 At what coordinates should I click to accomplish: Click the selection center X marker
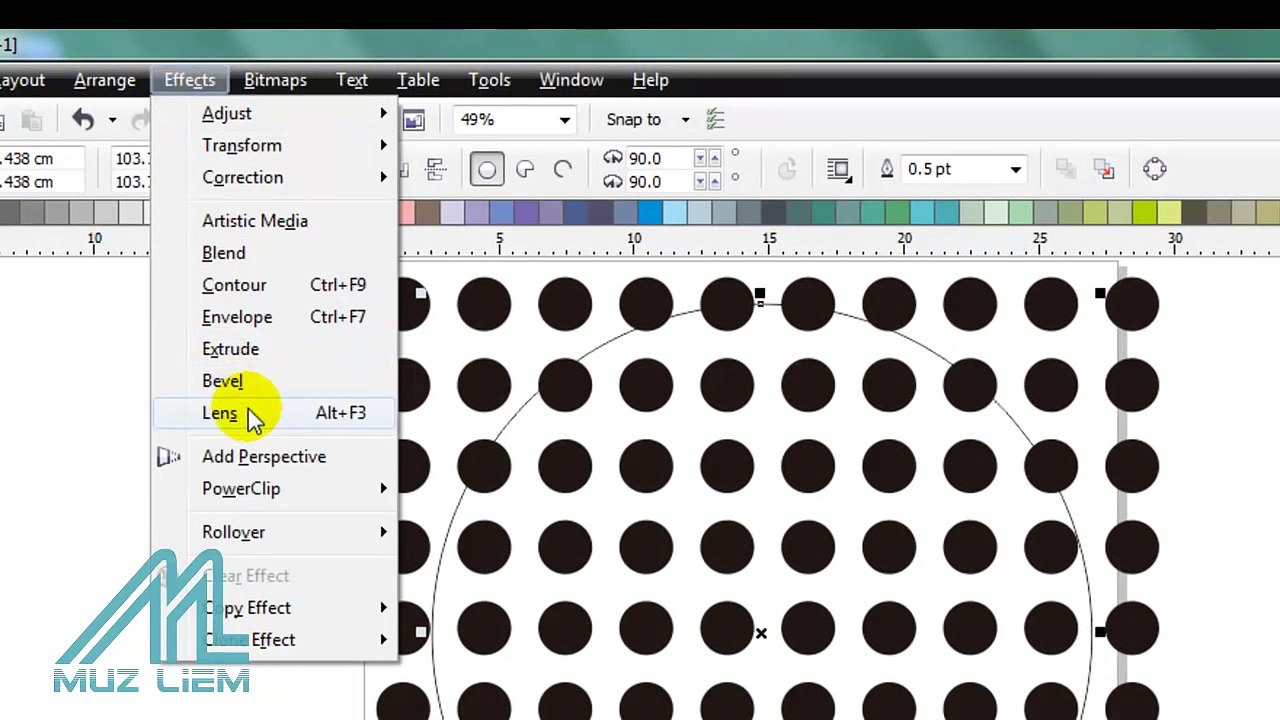(761, 633)
